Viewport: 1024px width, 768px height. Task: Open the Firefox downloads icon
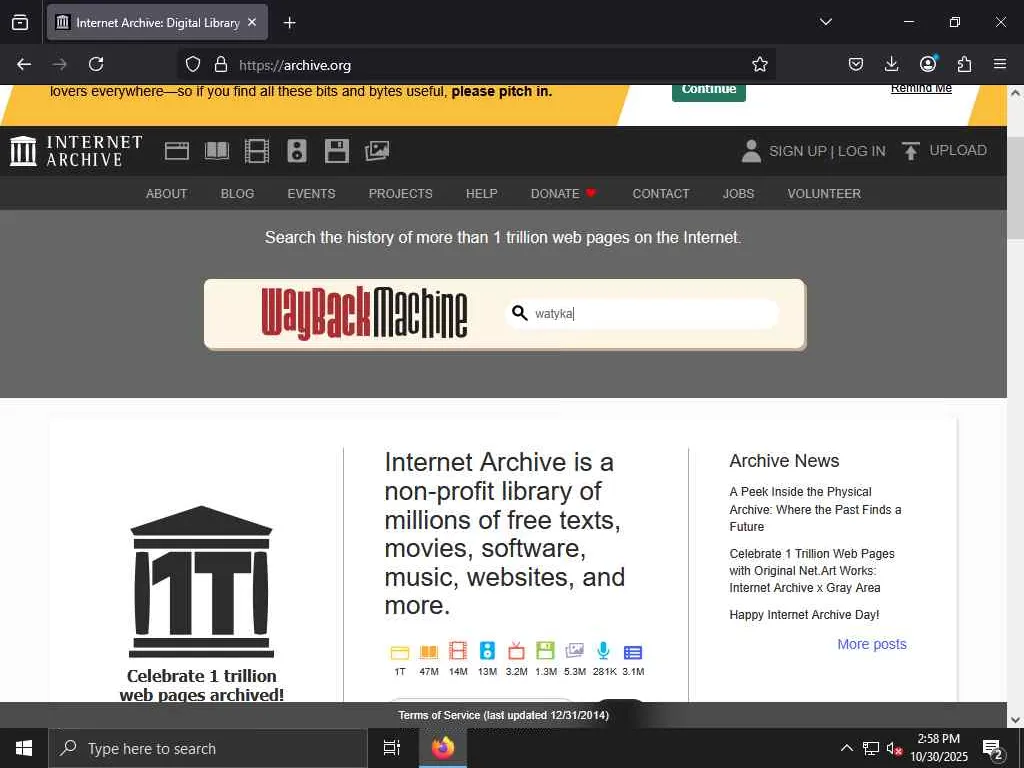[891, 64]
